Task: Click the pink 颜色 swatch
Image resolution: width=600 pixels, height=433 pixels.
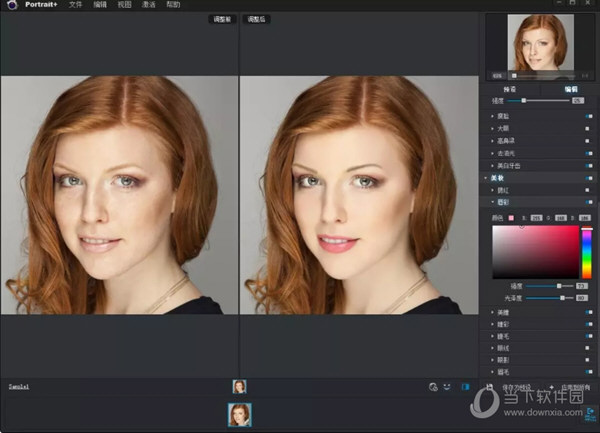Action: pos(511,218)
